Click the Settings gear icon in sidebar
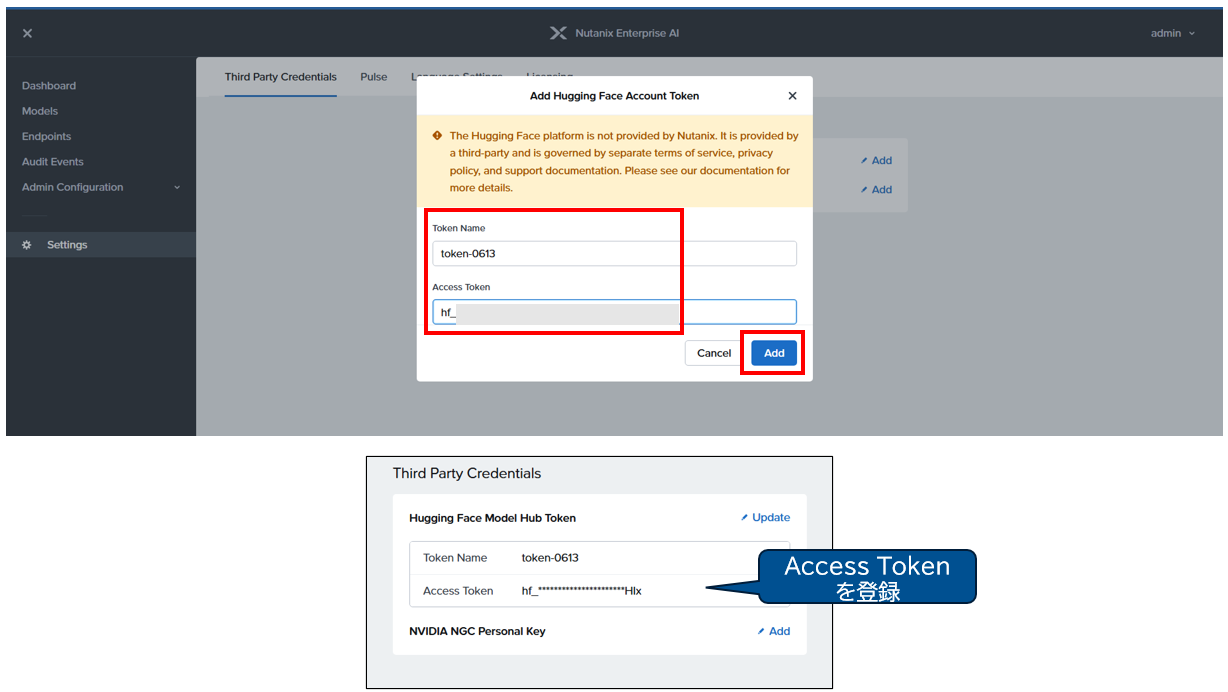The width and height of the screenshot is (1228, 692). [27, 245]
